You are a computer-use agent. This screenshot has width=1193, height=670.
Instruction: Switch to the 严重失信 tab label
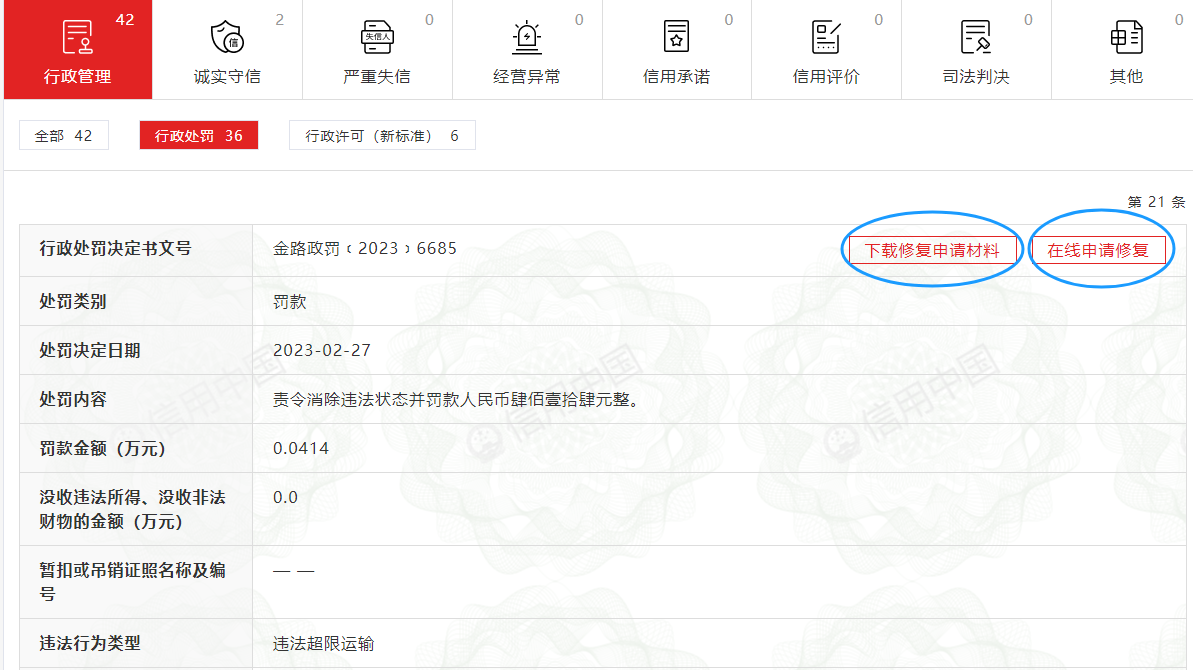(x=377, y=77)
